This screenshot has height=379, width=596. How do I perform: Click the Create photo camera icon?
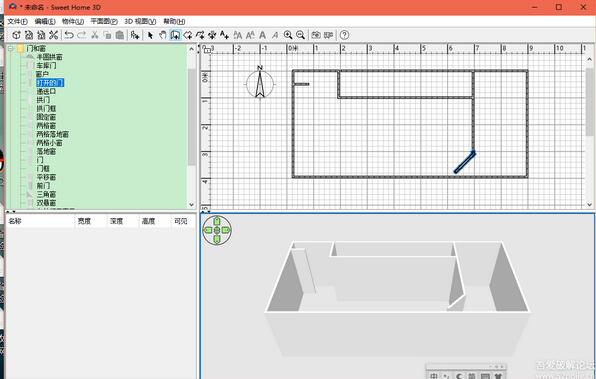click(x=316, y=35)
